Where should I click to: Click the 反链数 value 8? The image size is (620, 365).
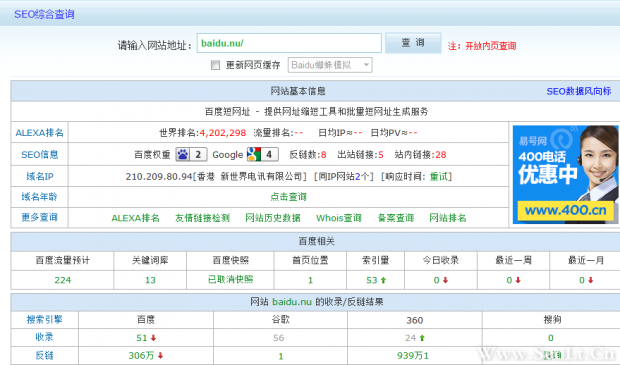click(x=324, y=155)
